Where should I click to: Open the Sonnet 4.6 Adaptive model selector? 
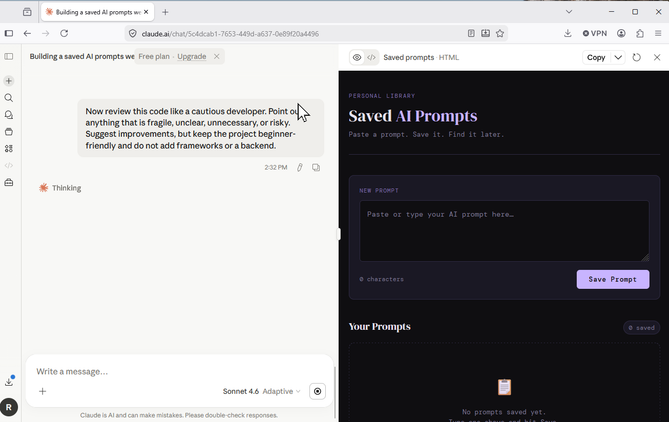point(262,391)
